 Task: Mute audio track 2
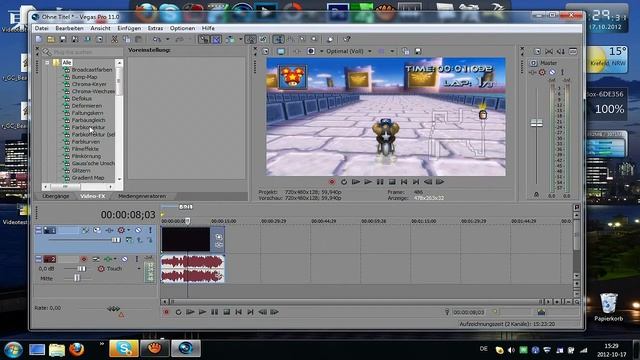(124, 259)
